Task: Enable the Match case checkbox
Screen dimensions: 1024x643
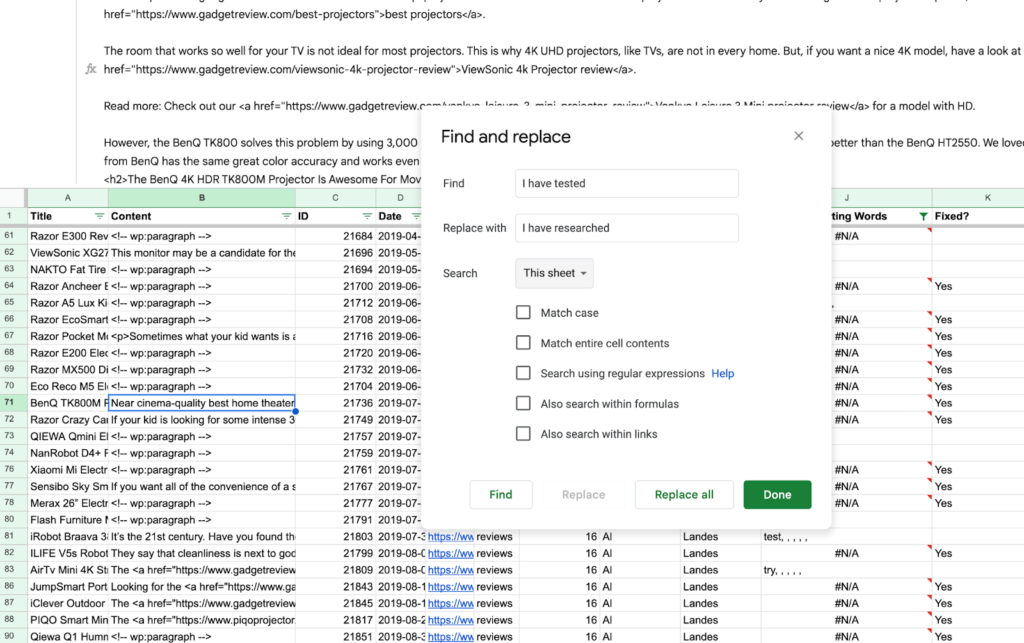Action: pyautogui.click(x=523, y=313)
